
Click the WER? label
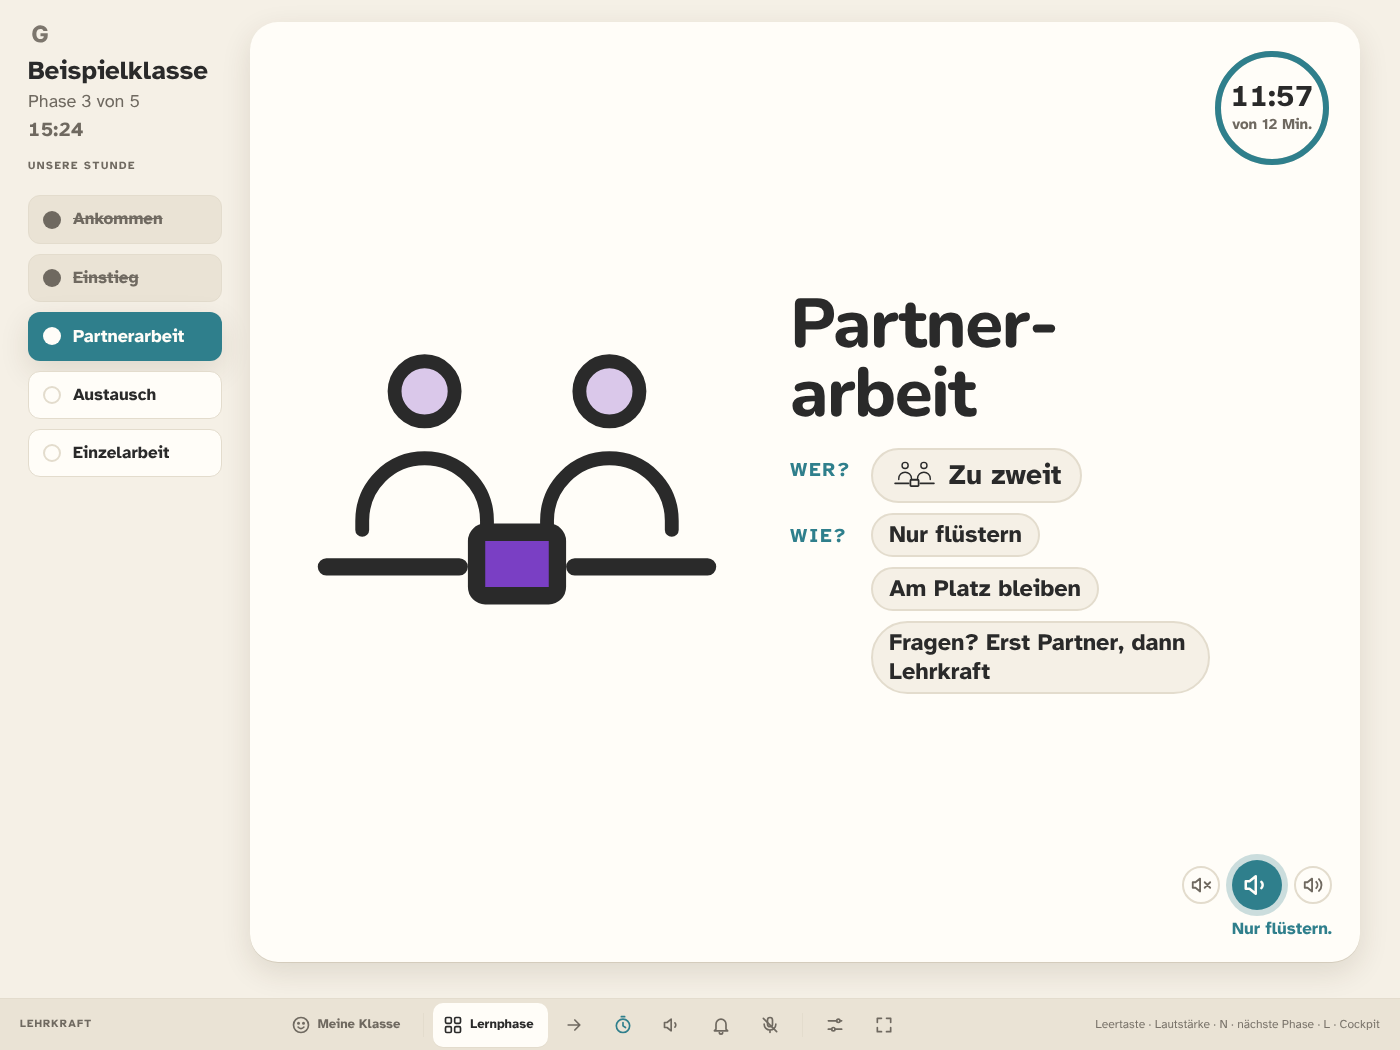[820, 470]
